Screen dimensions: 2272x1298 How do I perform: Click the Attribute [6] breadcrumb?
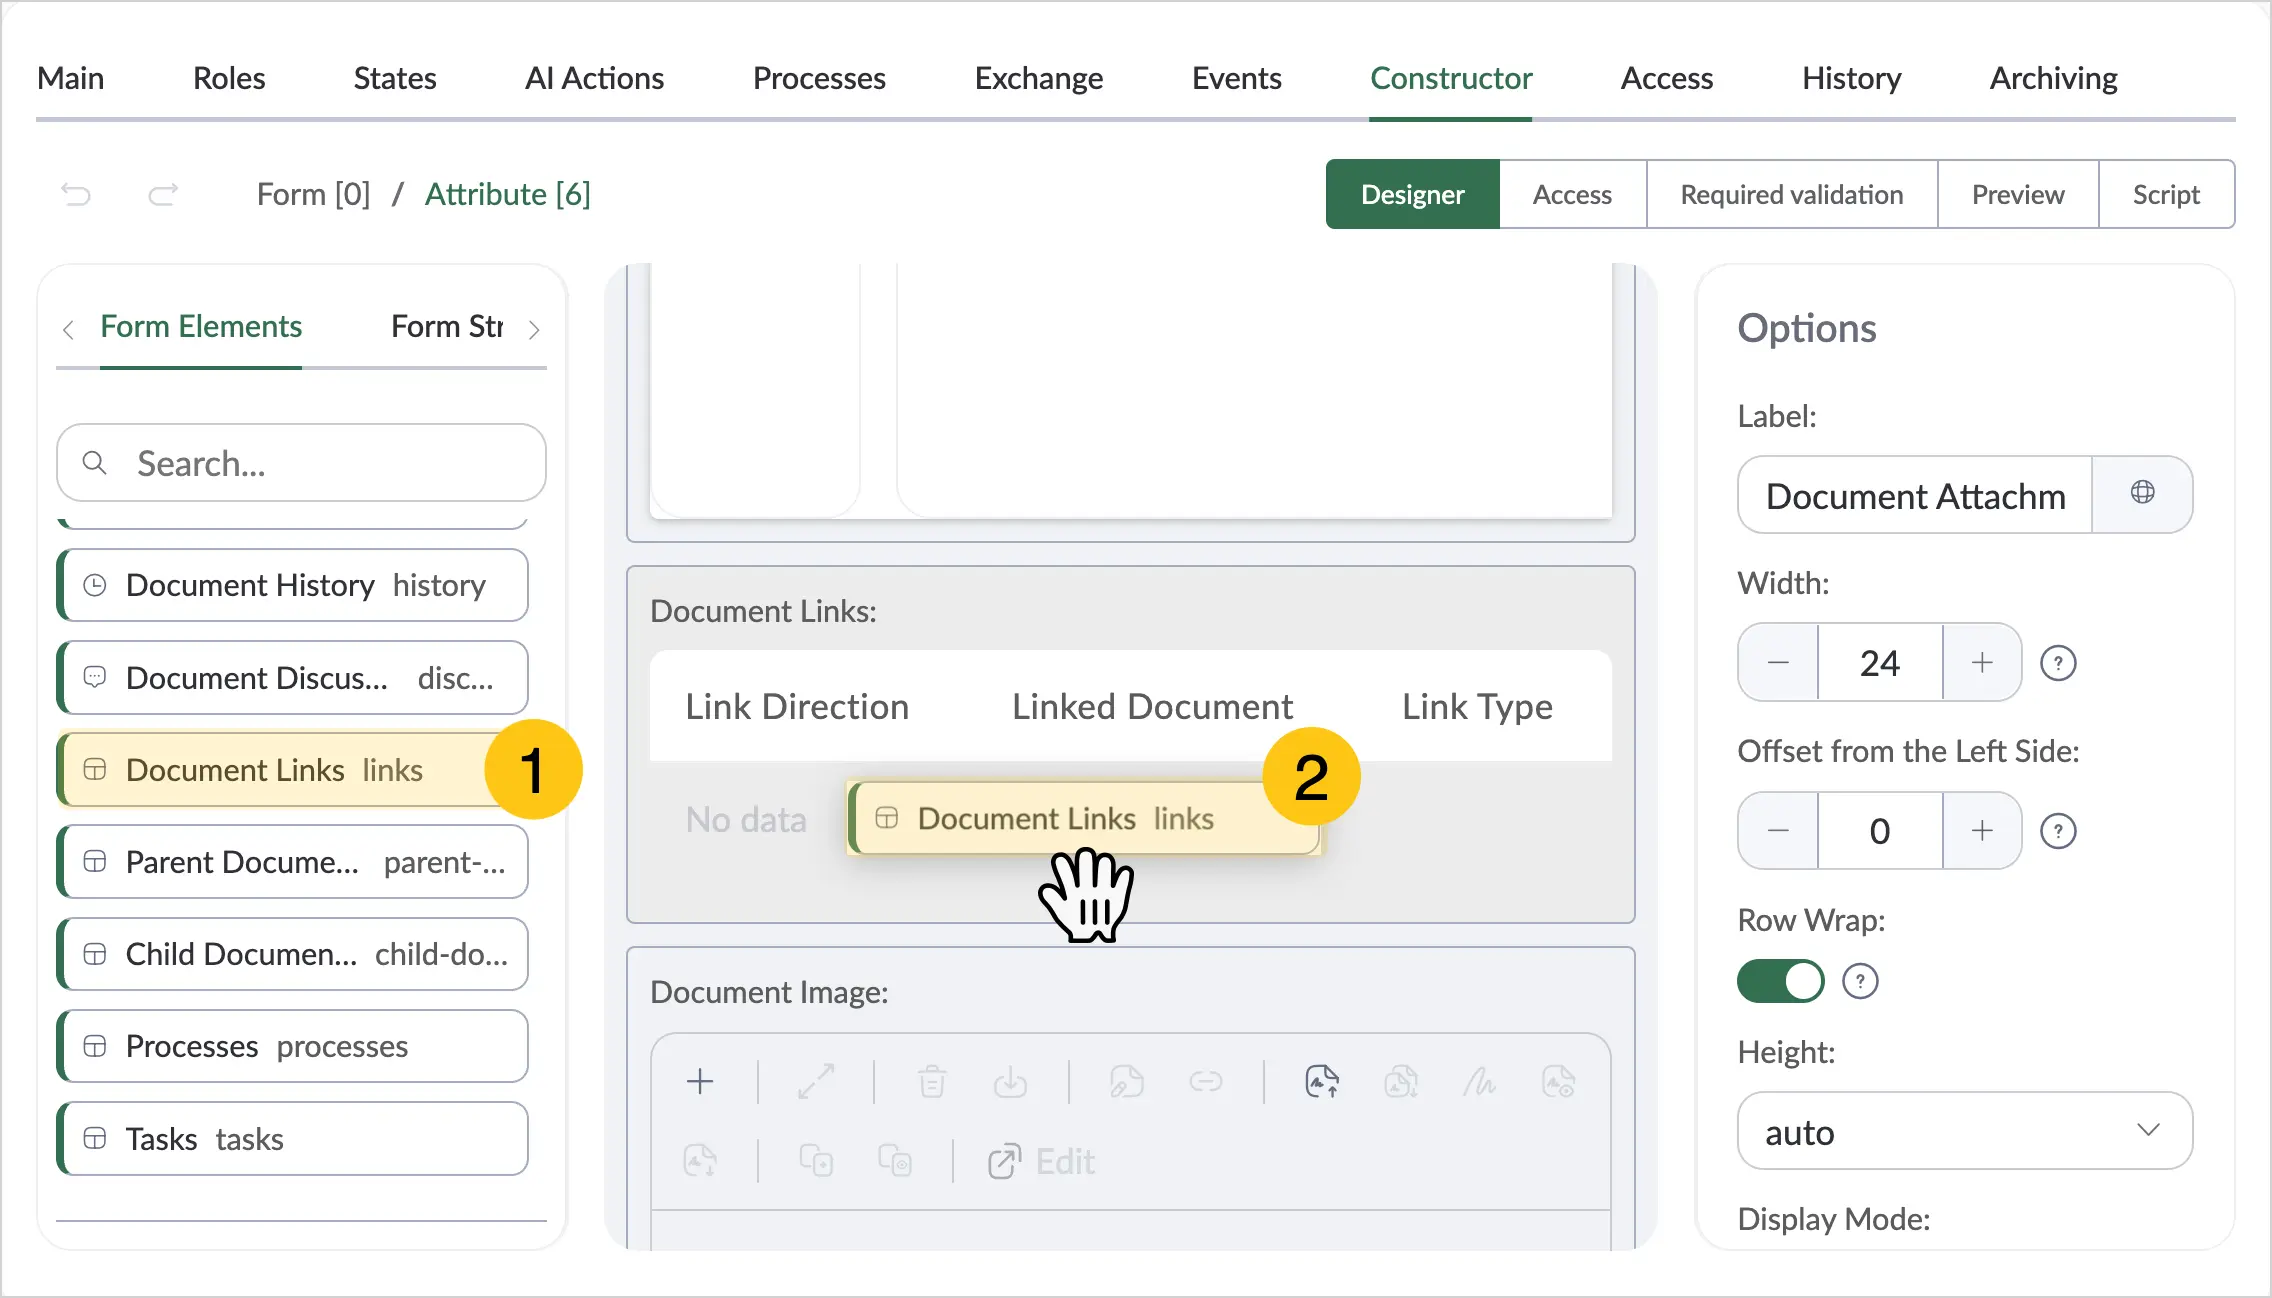508,194
